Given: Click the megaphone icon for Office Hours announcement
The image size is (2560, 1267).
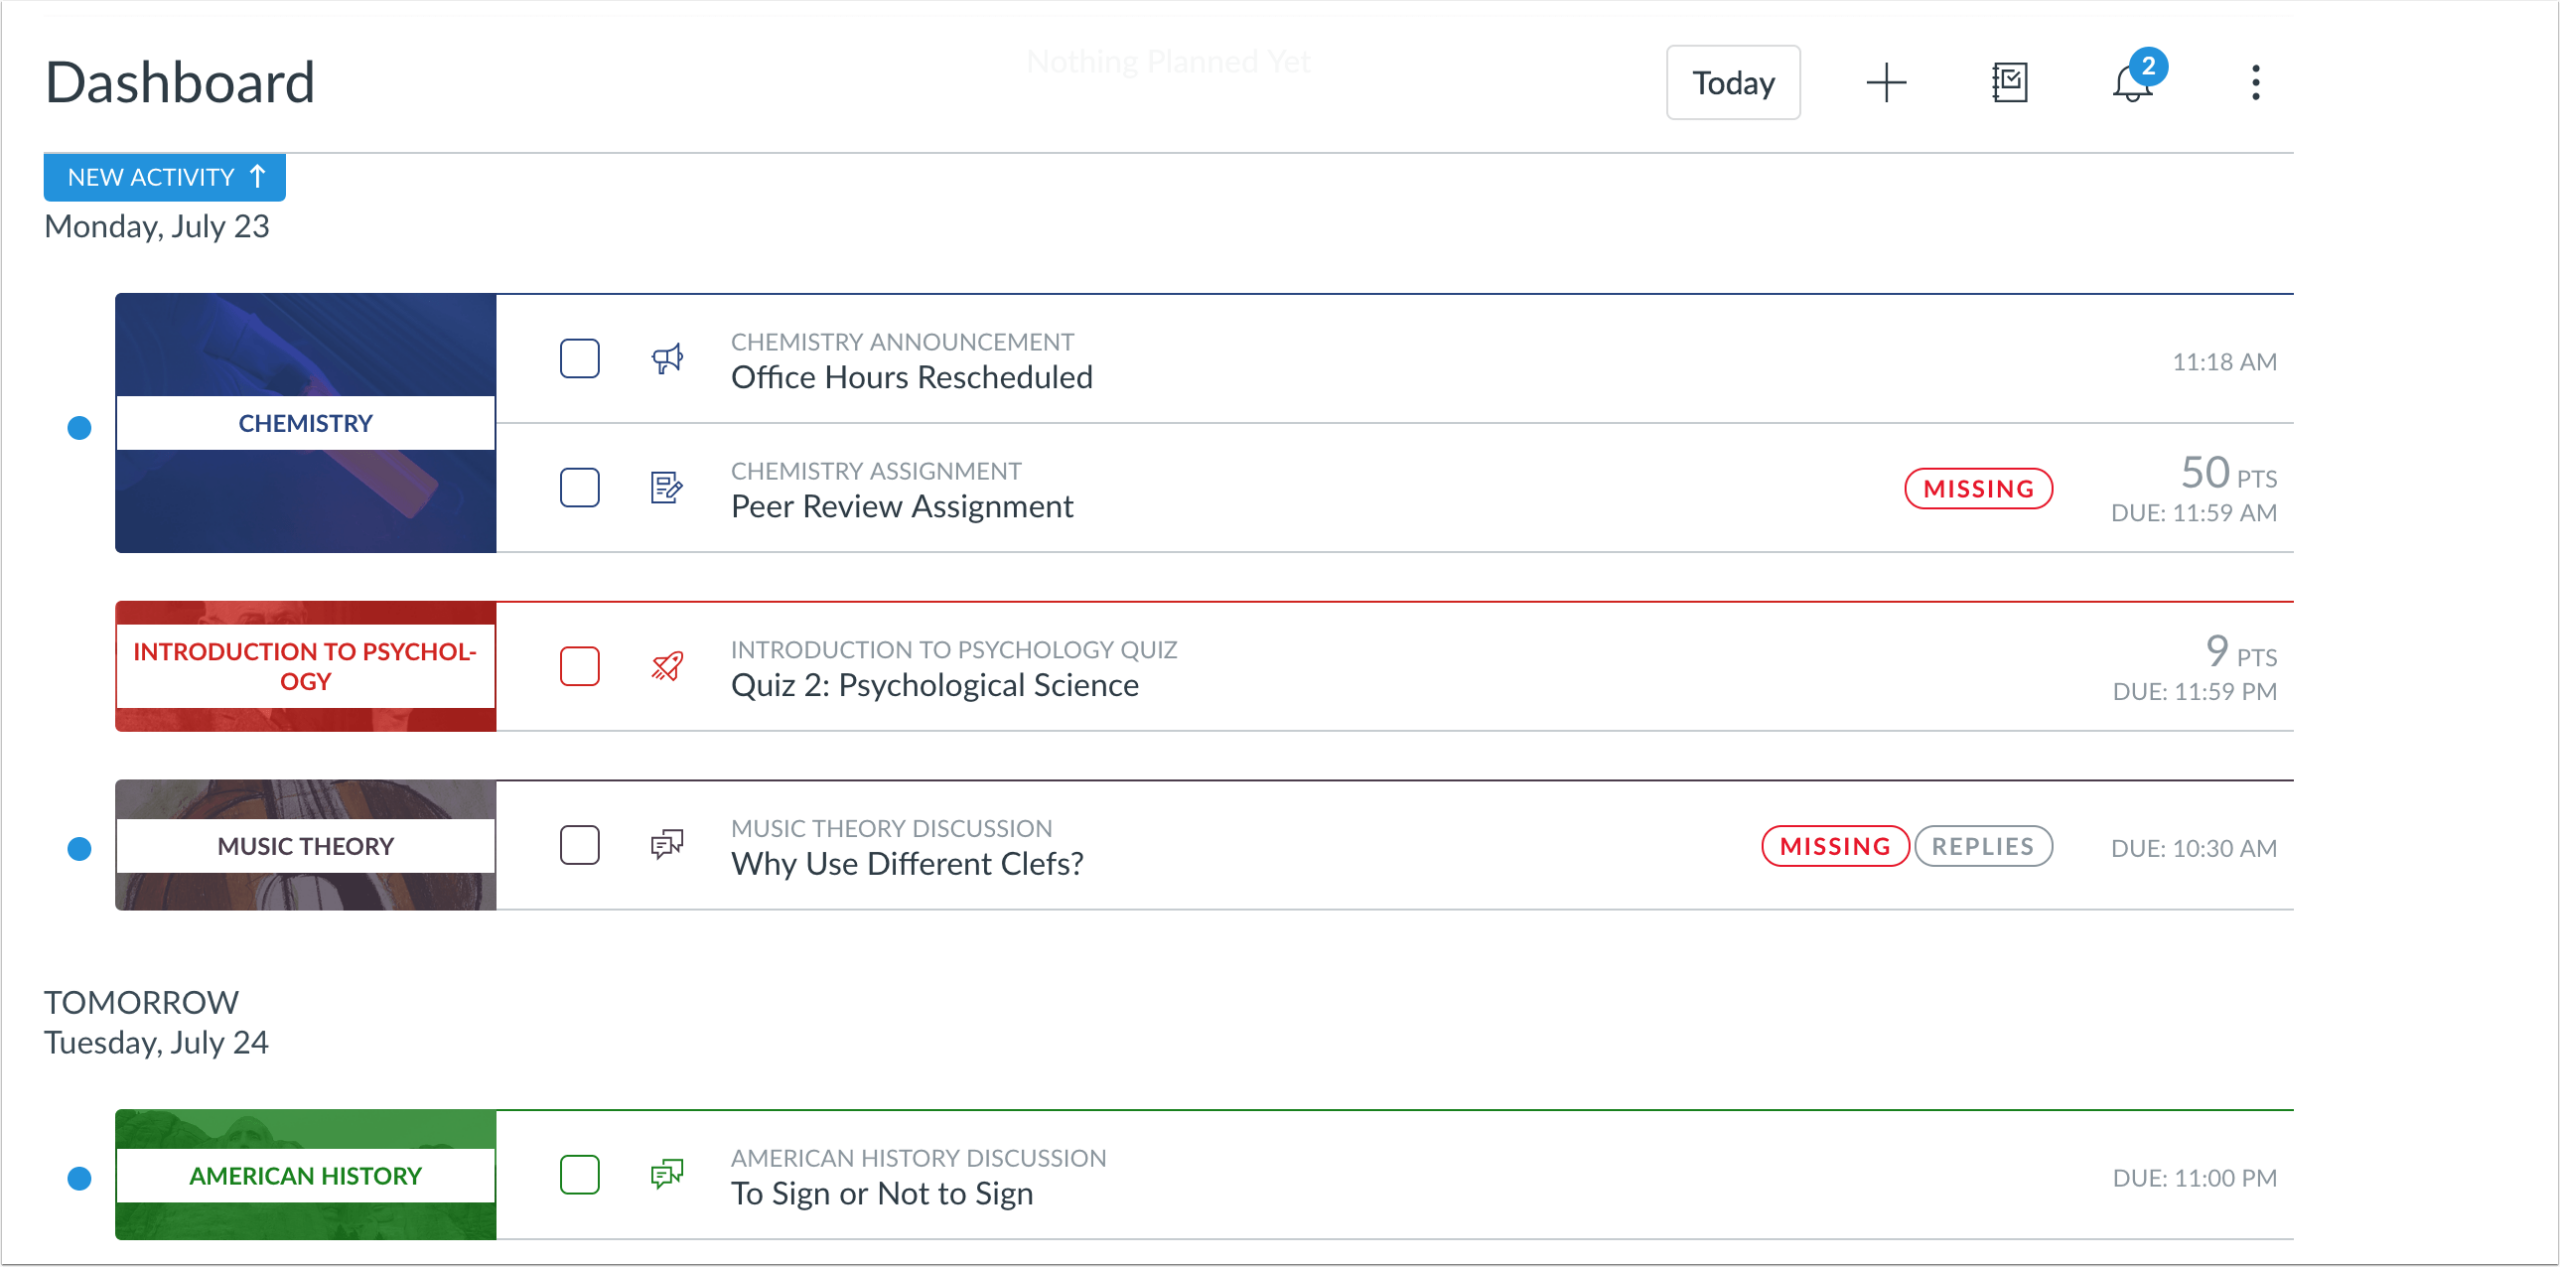Looking at the screenshot, I should [x=667, y=359].
